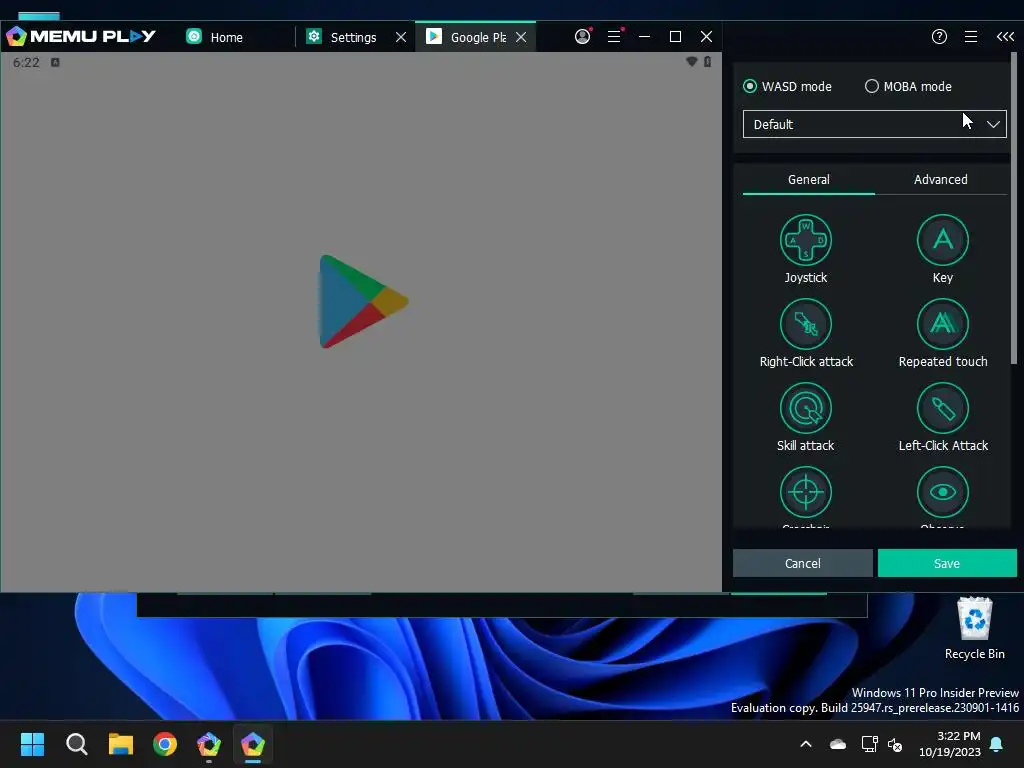Open the Windows Start menu
The image size is (1024, 768).
[32, 744]
